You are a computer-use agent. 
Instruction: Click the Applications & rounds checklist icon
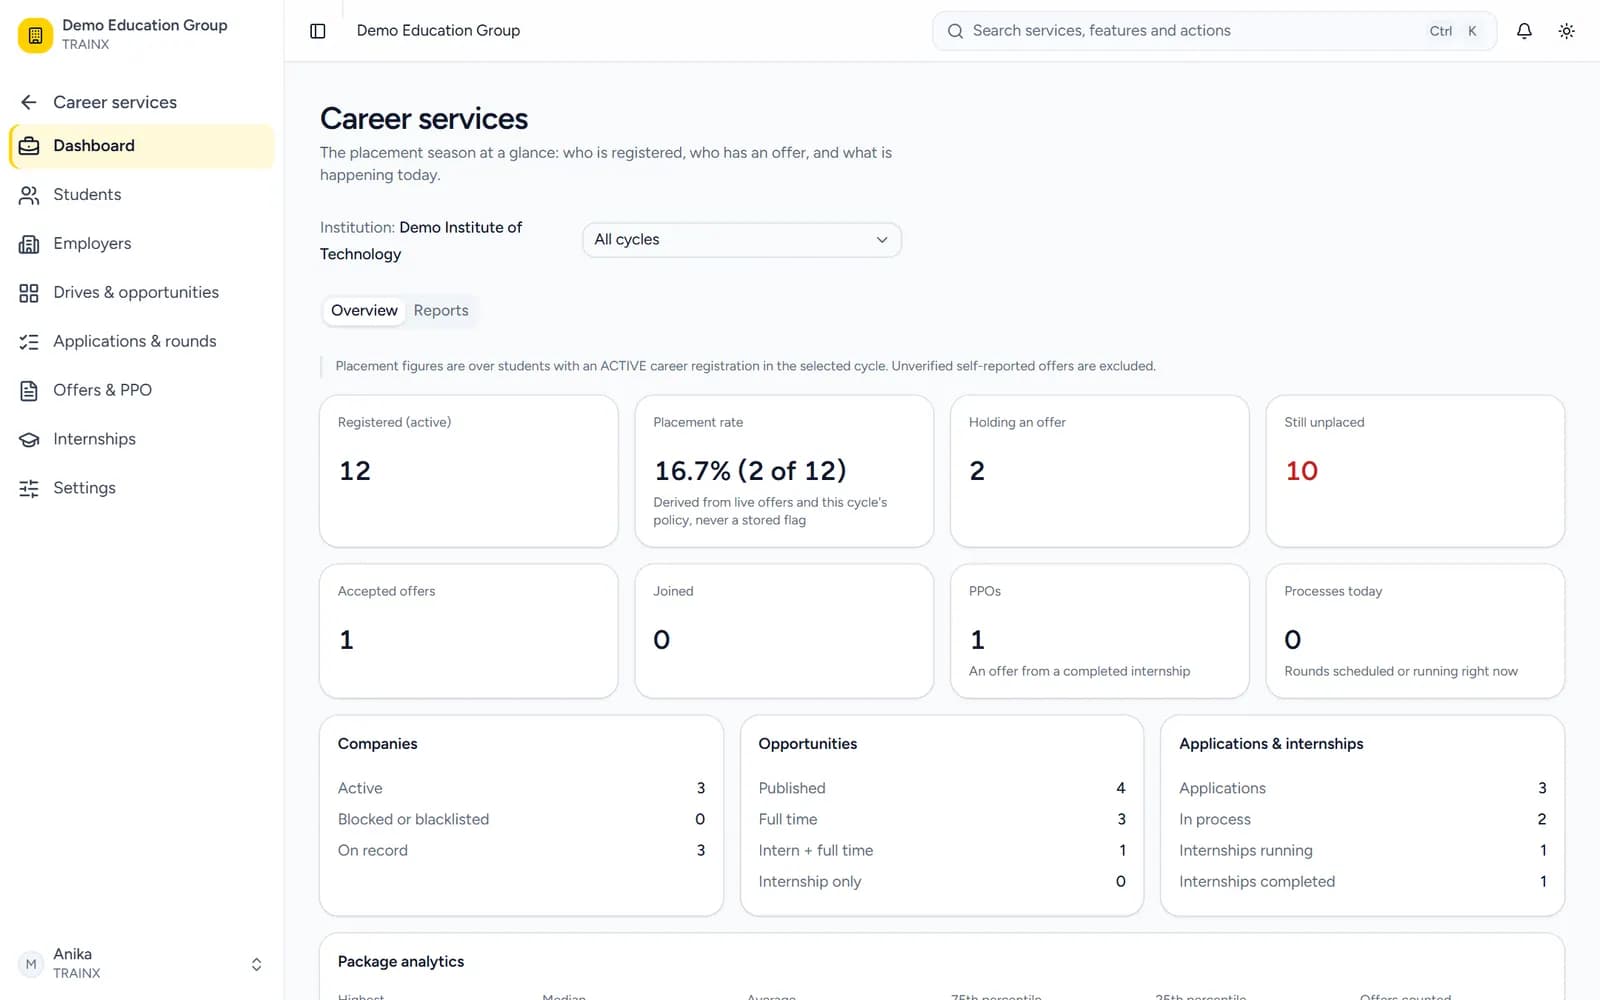pyautogui.click(x=29, y=342)
